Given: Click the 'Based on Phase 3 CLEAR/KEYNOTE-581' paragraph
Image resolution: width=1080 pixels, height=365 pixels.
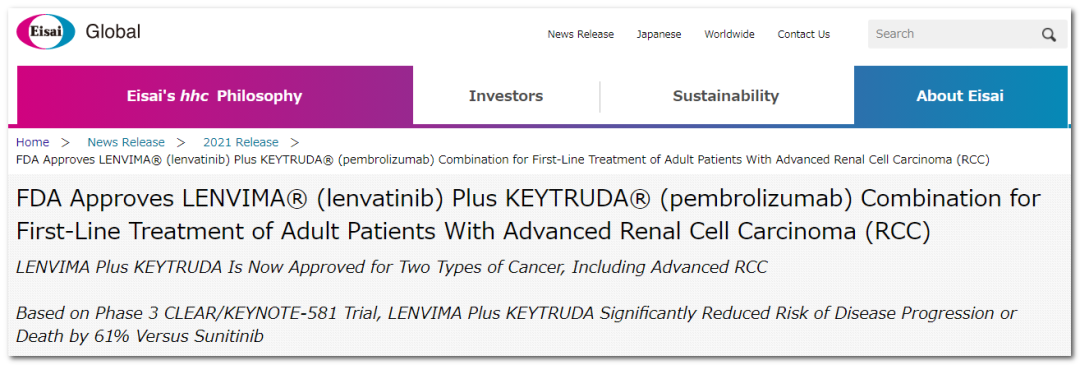Looking at the screenshot, I should (x=516, y=325).
